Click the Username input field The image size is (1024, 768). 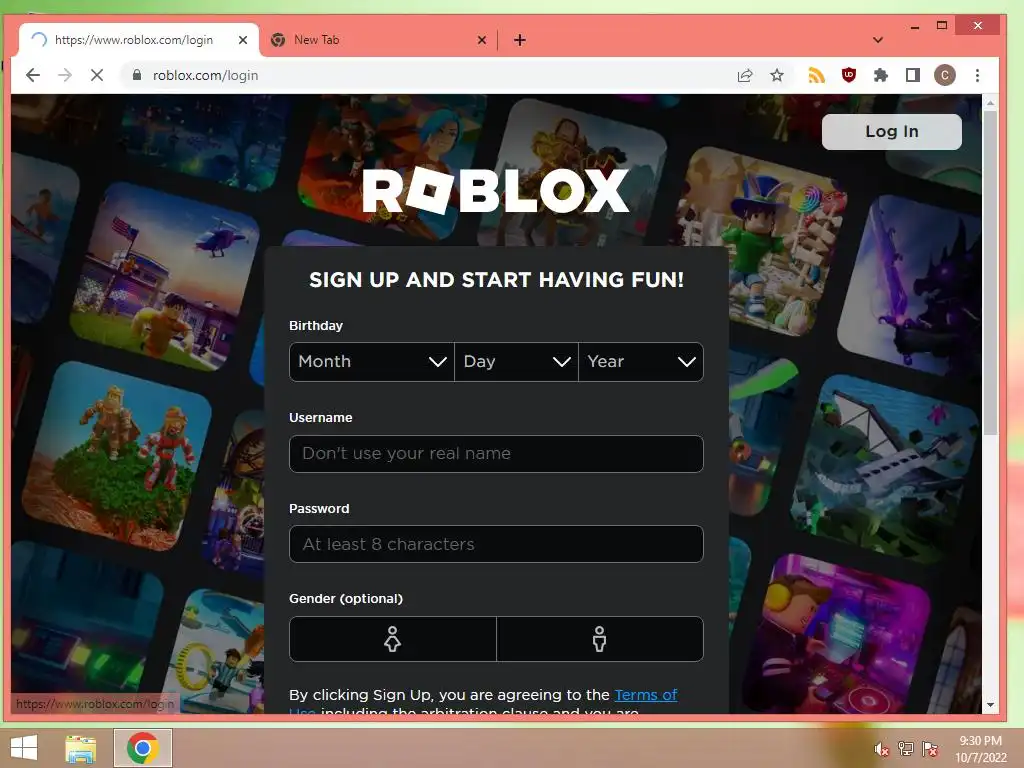click(496, 453)
